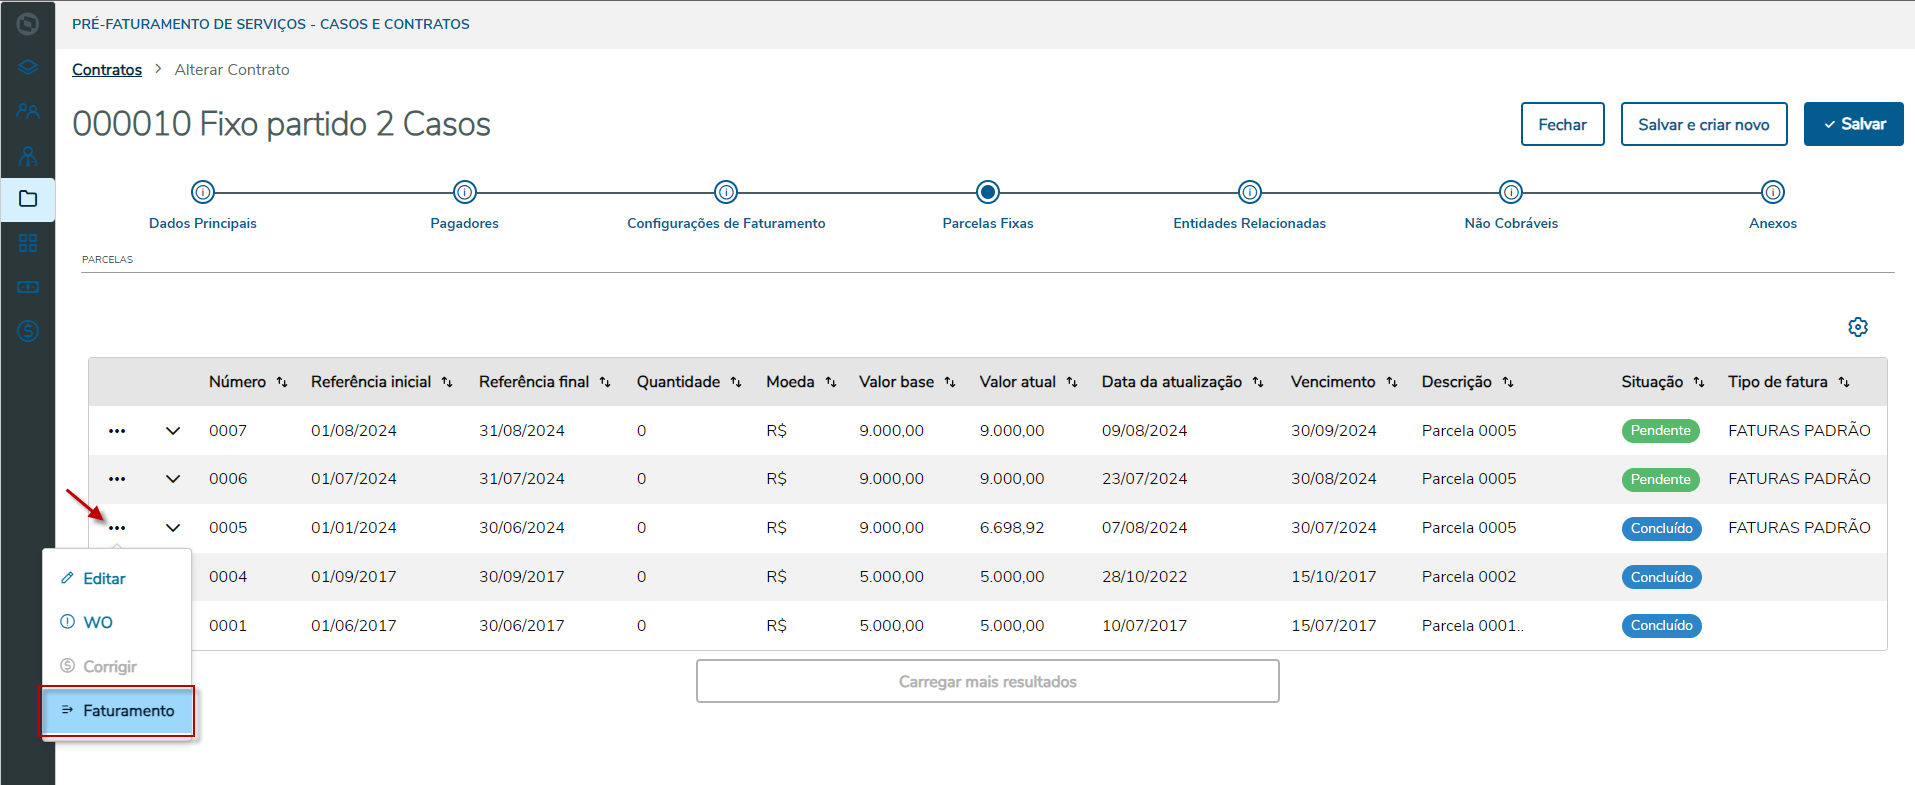Choose WO in the context menu
Viewport: 1915px width, 785px height.
tap(117, 622)
